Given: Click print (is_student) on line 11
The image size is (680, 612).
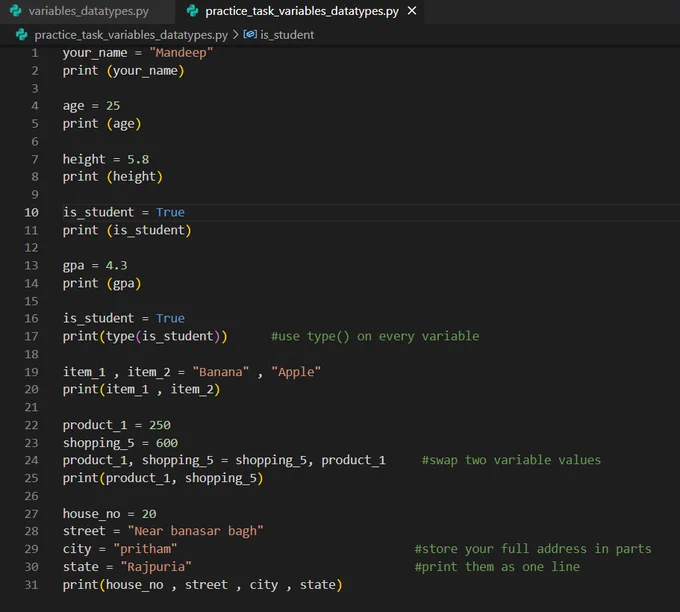Looking at the screenshot, I should pyautogui.click(x=127, y=230).
